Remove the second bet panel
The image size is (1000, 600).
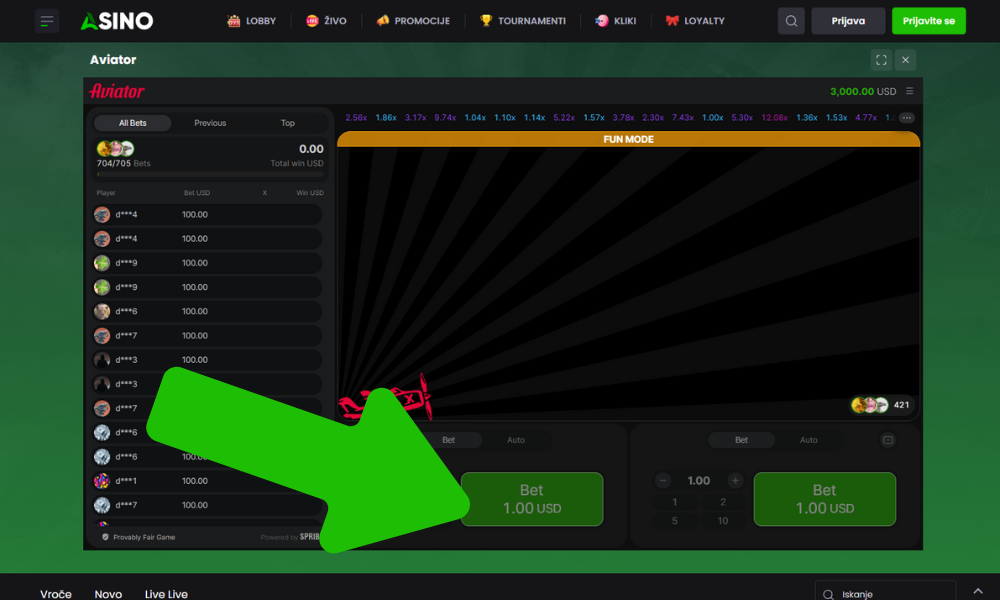tap(888, 440)
